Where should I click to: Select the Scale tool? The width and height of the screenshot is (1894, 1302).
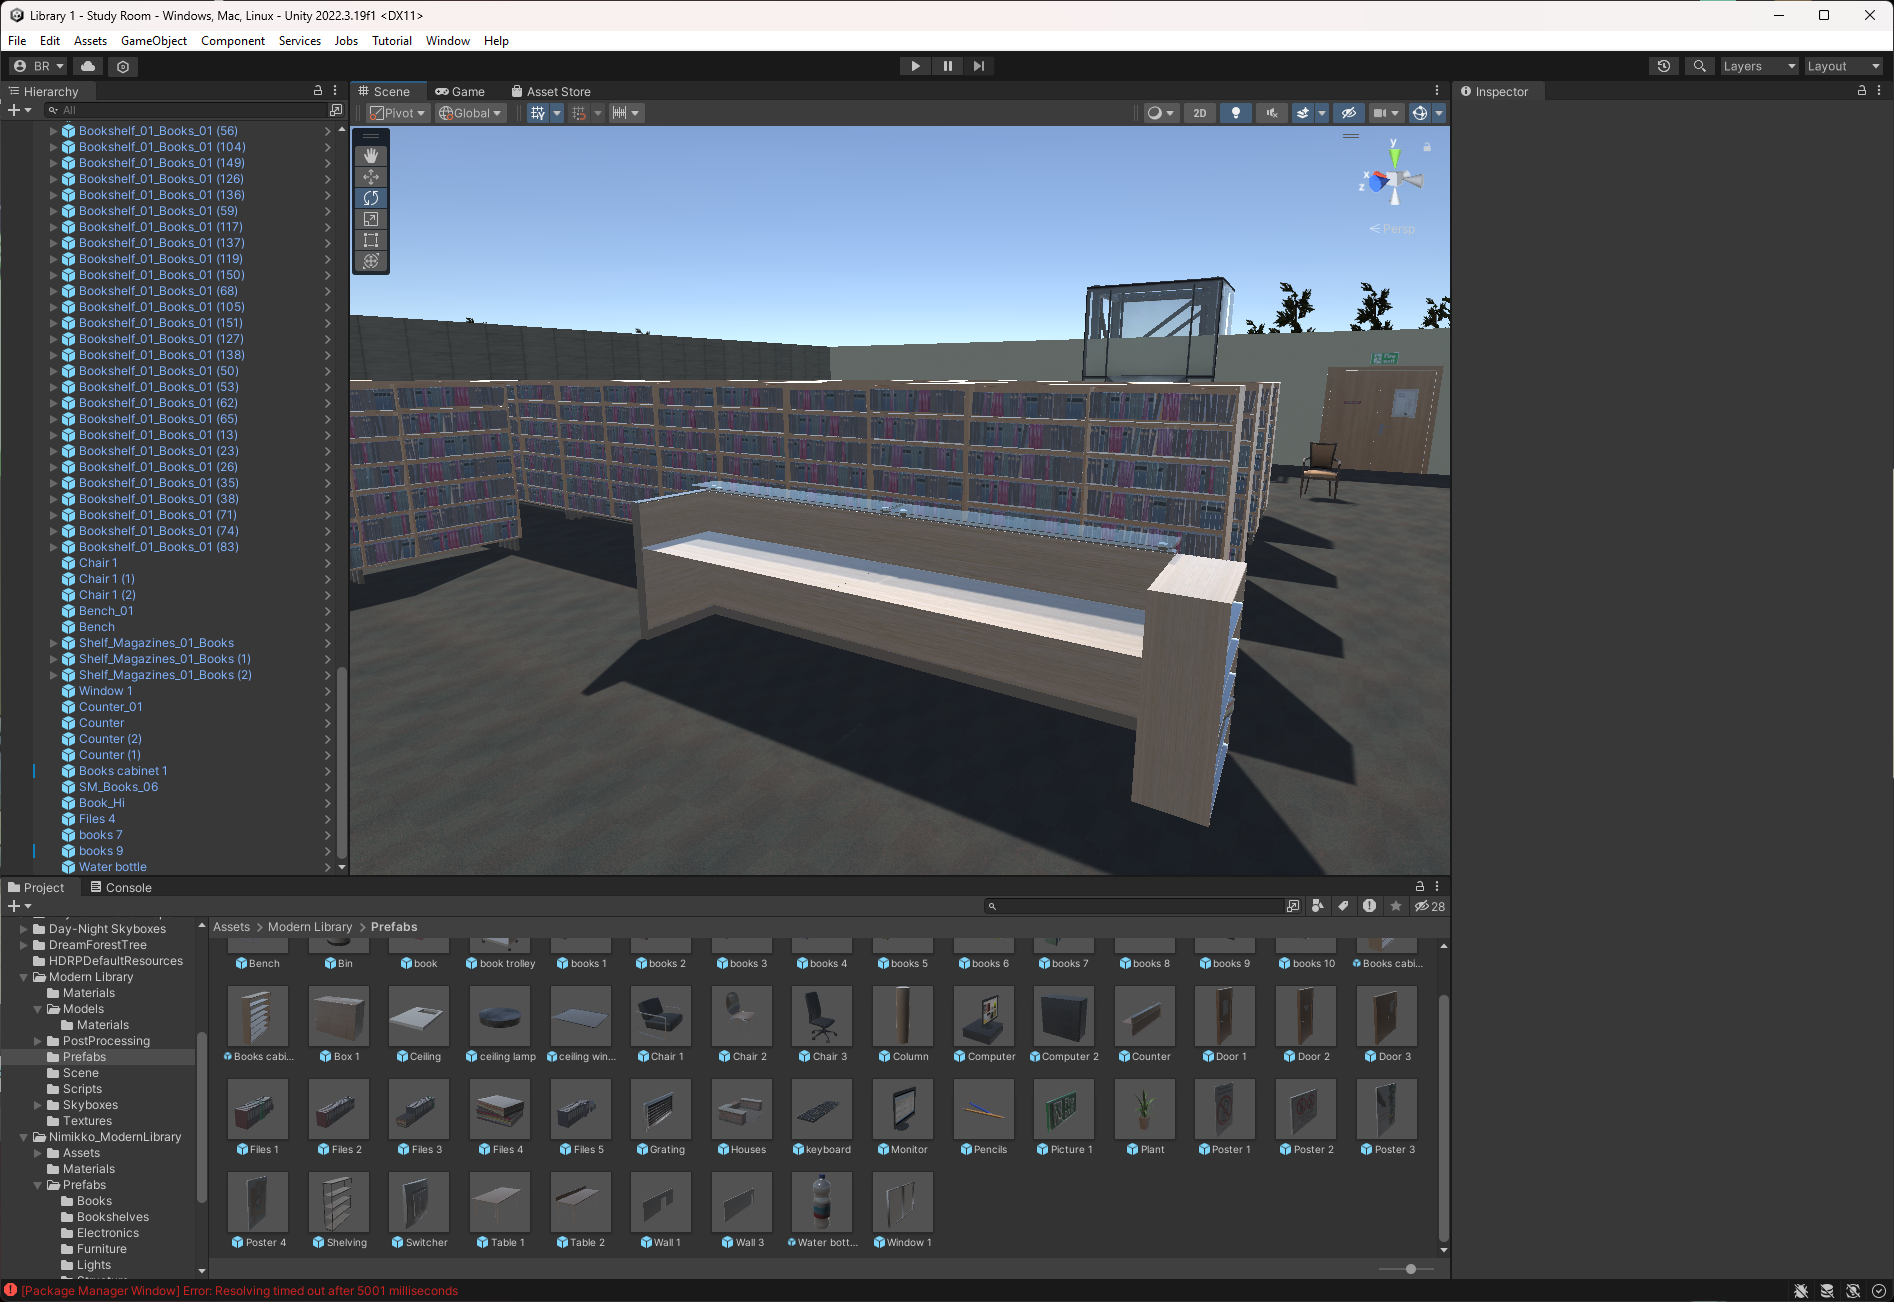[371, 219]
